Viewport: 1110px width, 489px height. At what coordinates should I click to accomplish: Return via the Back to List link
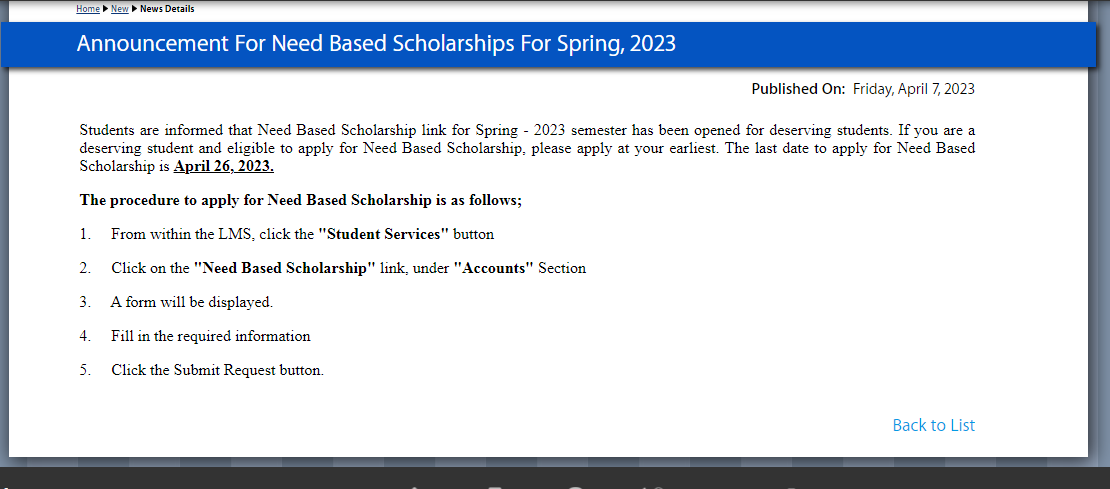coord(934,425)
